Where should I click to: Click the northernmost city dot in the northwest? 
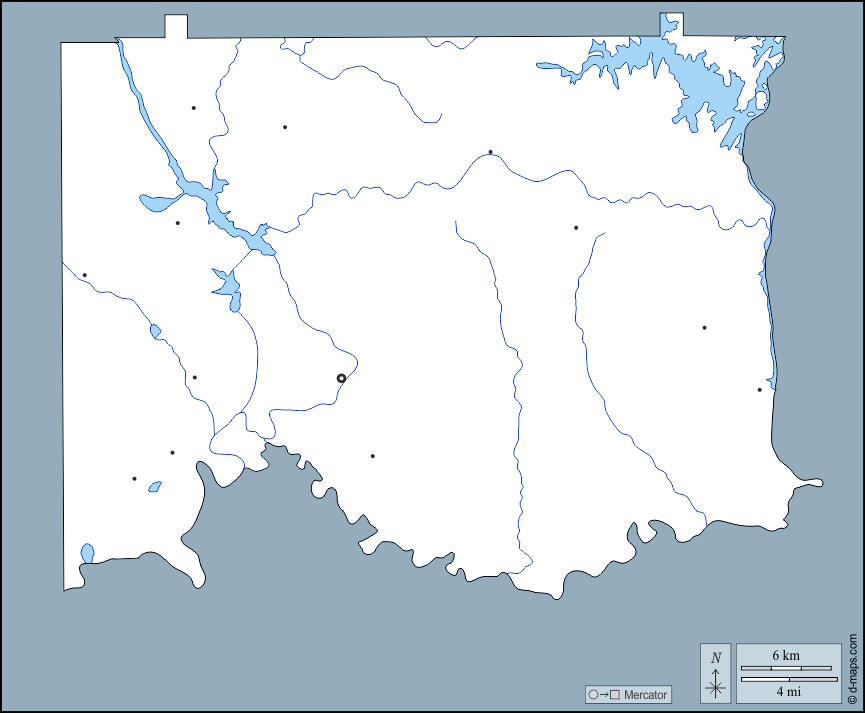pos(193,107)
